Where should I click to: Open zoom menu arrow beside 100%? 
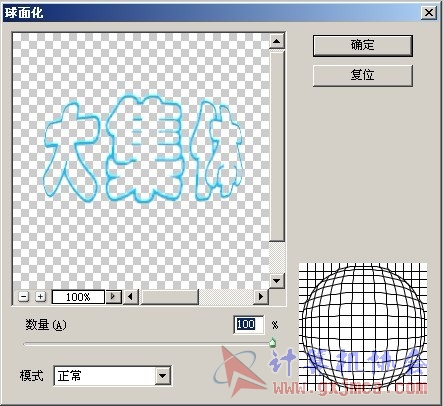click(113, 296)
